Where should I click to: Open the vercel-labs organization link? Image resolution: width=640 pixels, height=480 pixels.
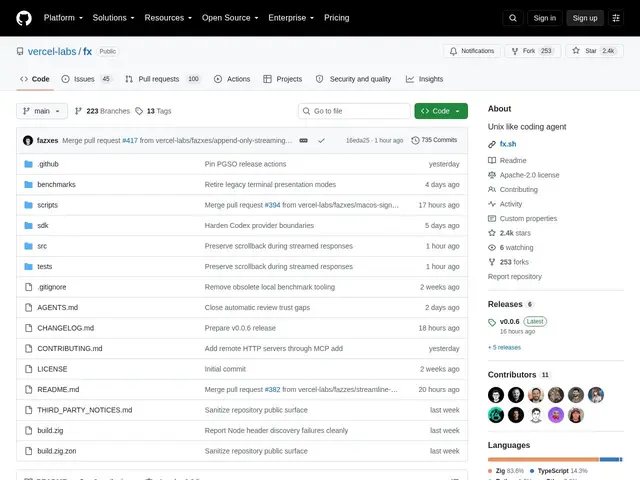[x=52, y=51]
